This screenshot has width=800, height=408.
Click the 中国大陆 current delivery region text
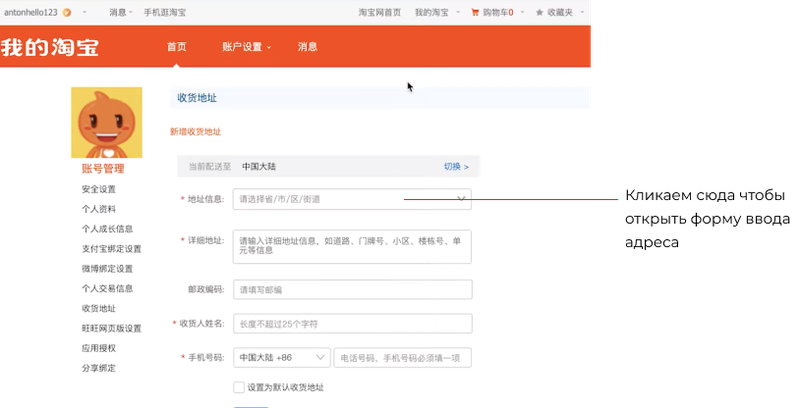point(259,167)
